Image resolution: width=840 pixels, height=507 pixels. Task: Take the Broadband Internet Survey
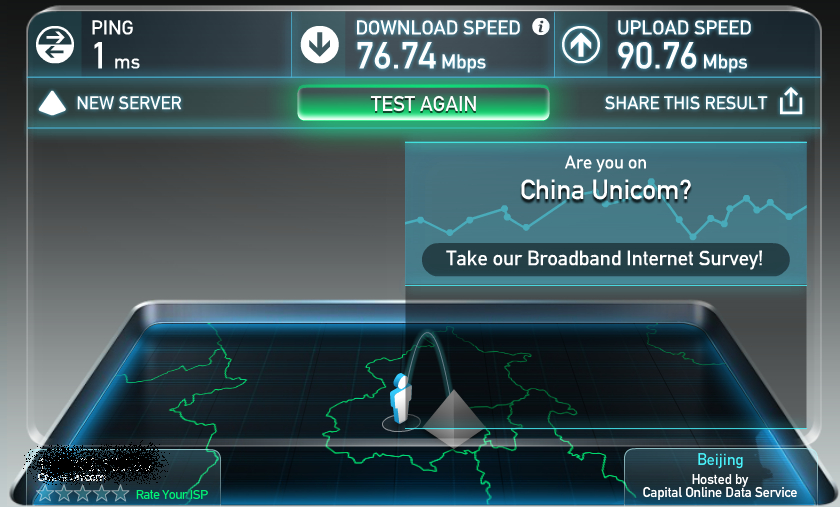click(x=605, y=259)
